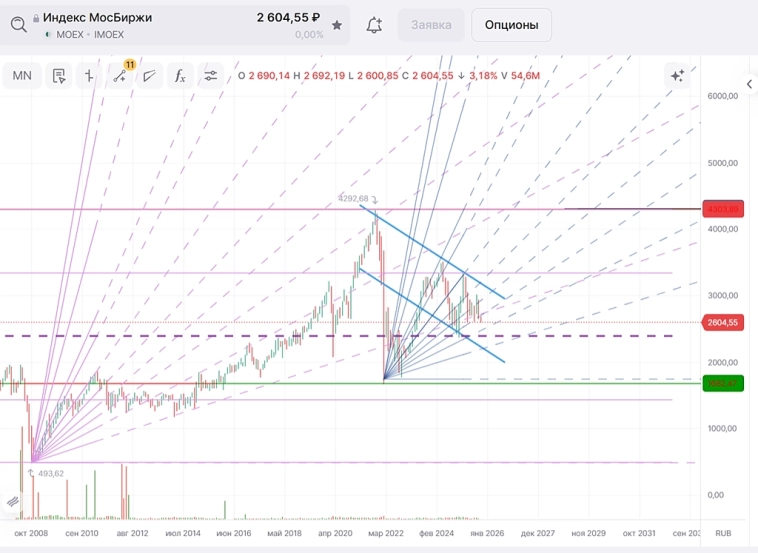Click the AI sparkle assistant icon

pos(677,75)
